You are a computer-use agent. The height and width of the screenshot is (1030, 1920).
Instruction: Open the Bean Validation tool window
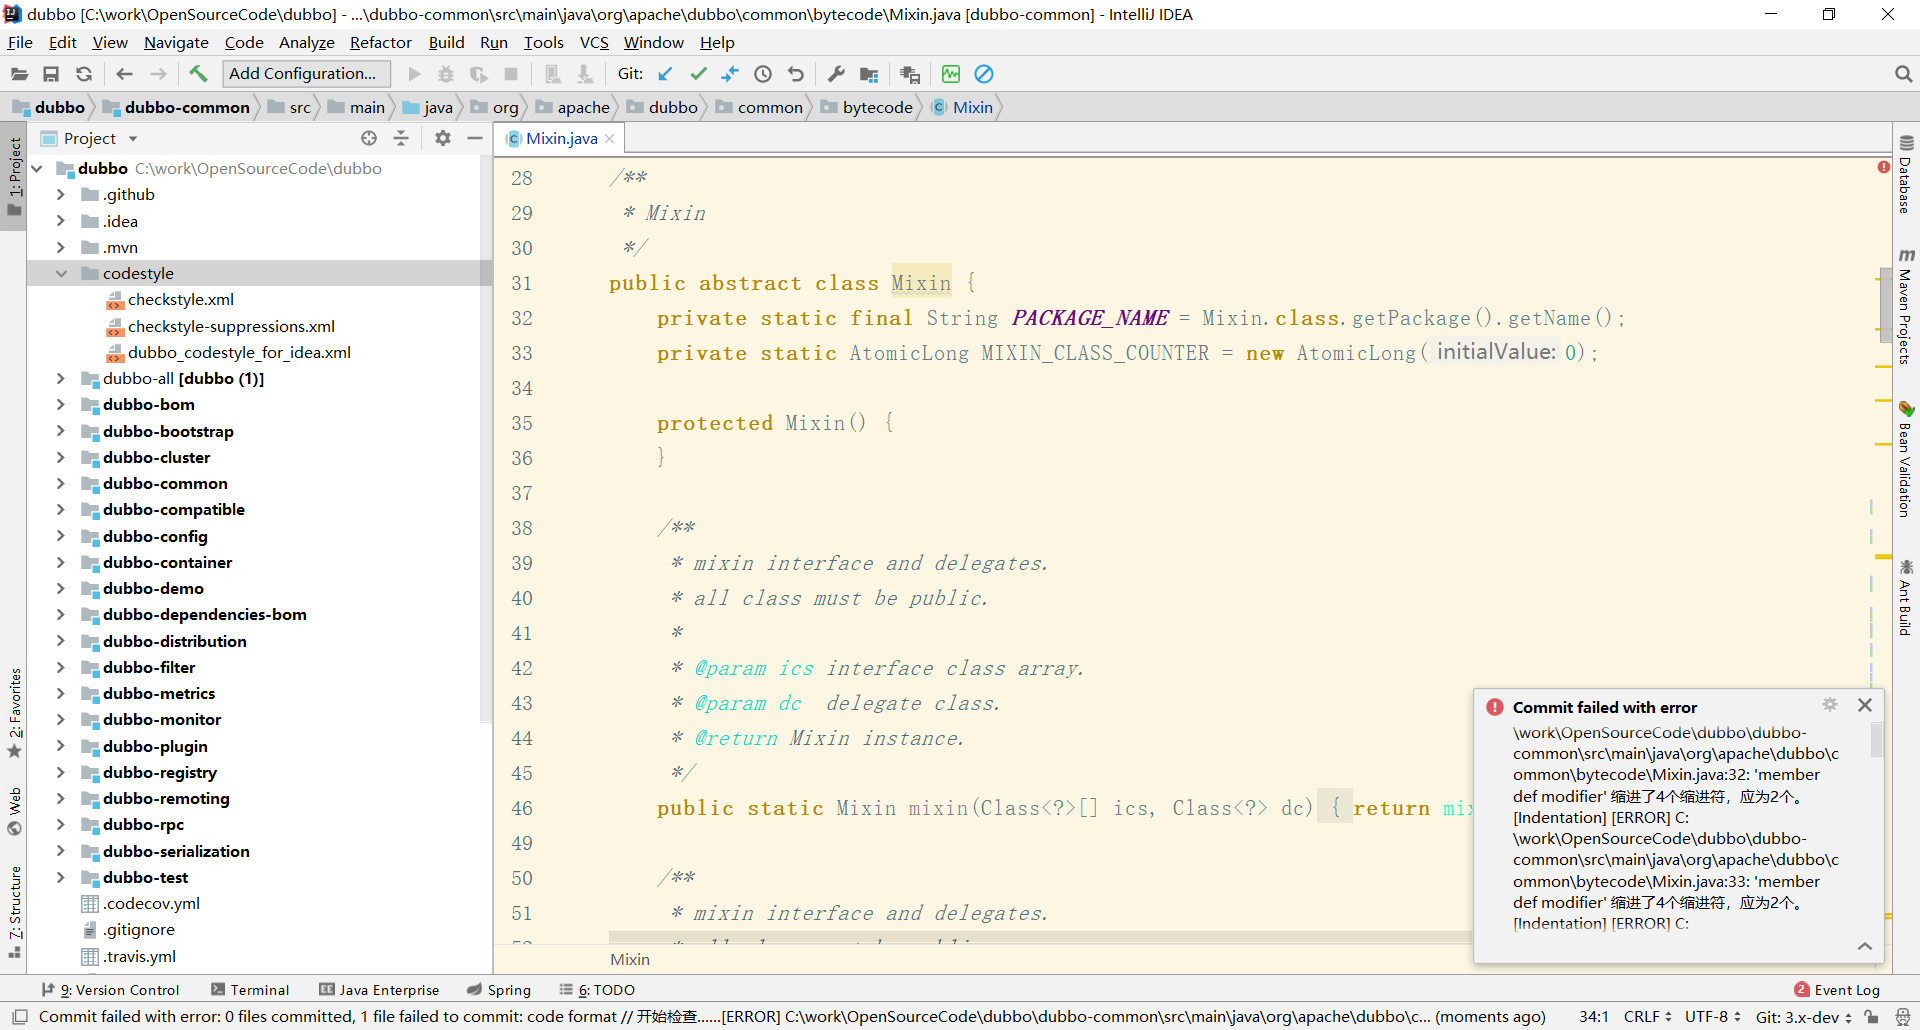pyautogui.click(x=1906, y=459)
